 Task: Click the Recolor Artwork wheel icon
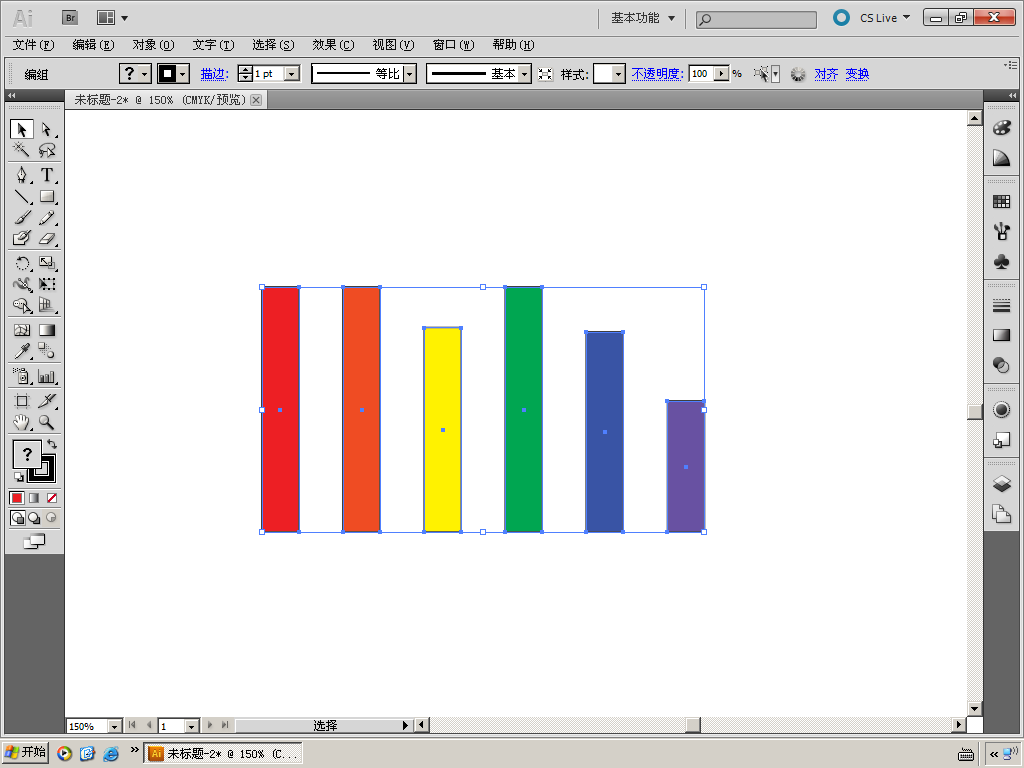point(797,74)
